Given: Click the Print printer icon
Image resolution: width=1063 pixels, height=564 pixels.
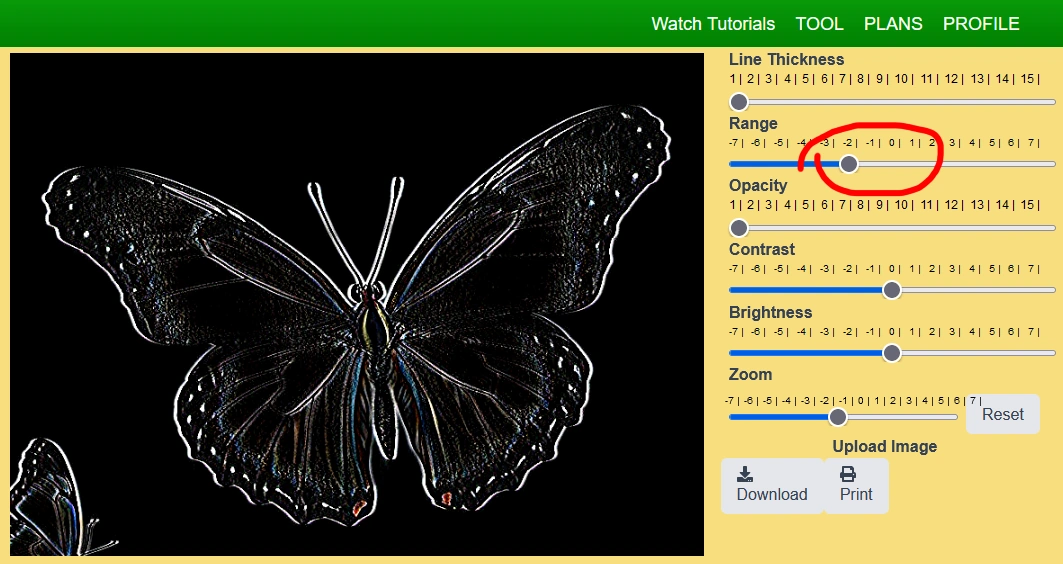Looking at the screenshot, I should tap(848, 474).
